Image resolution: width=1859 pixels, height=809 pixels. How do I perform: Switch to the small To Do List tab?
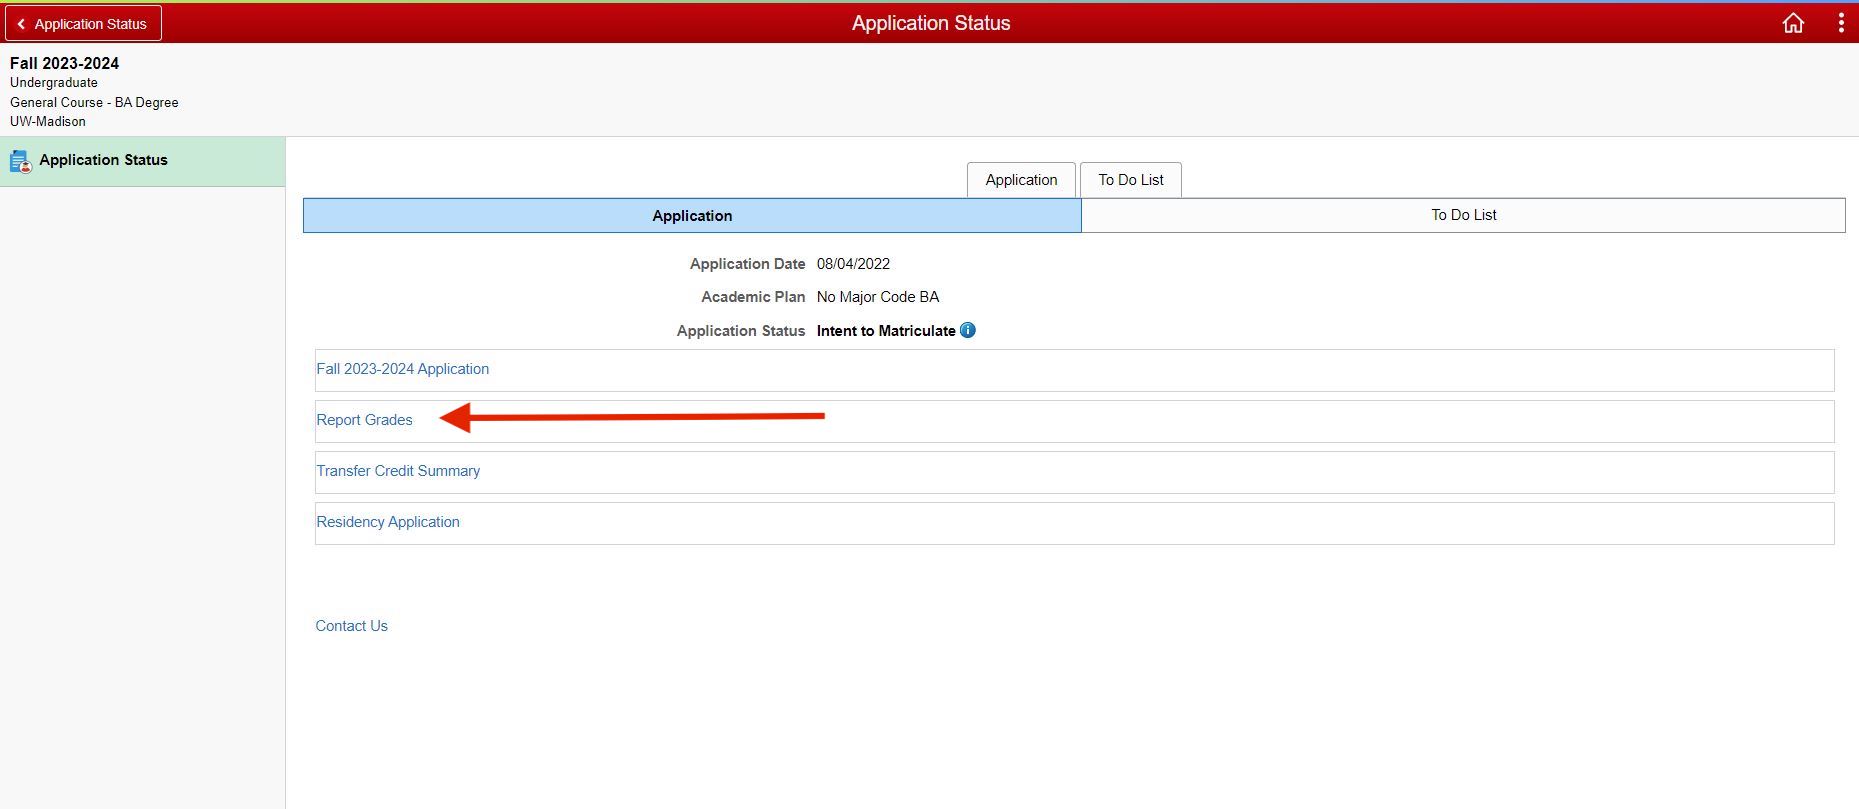pos(1131,180)
